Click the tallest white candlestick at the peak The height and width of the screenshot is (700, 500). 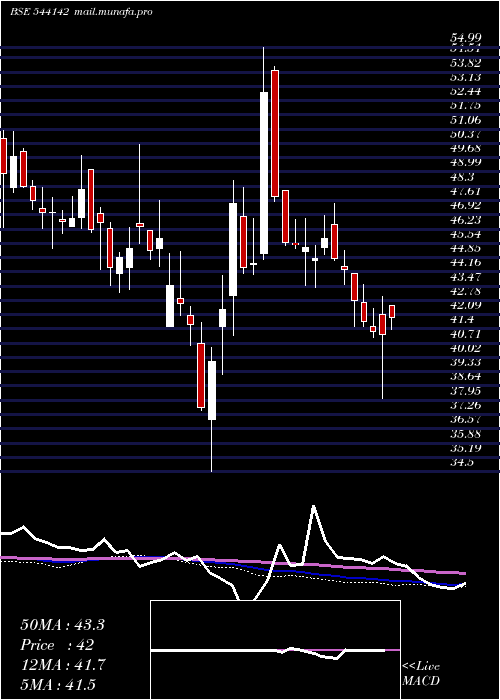[264, 173]
